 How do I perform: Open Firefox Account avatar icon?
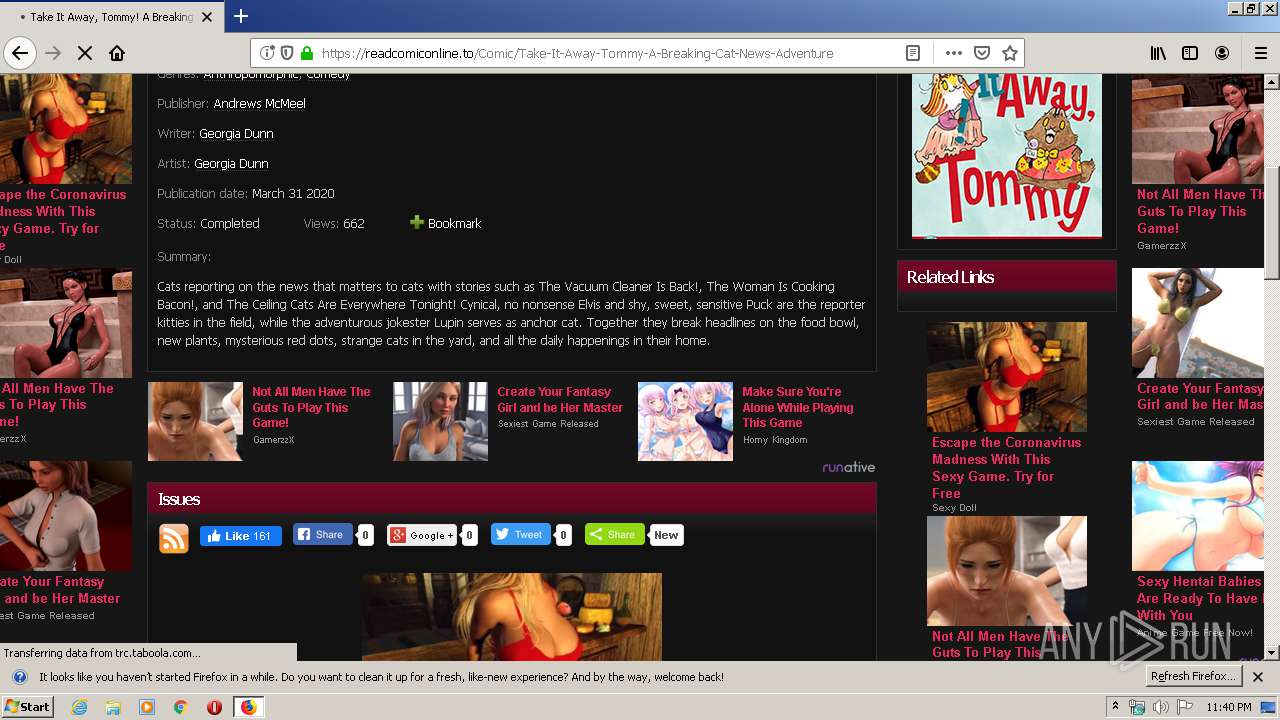pos(1222,53)
